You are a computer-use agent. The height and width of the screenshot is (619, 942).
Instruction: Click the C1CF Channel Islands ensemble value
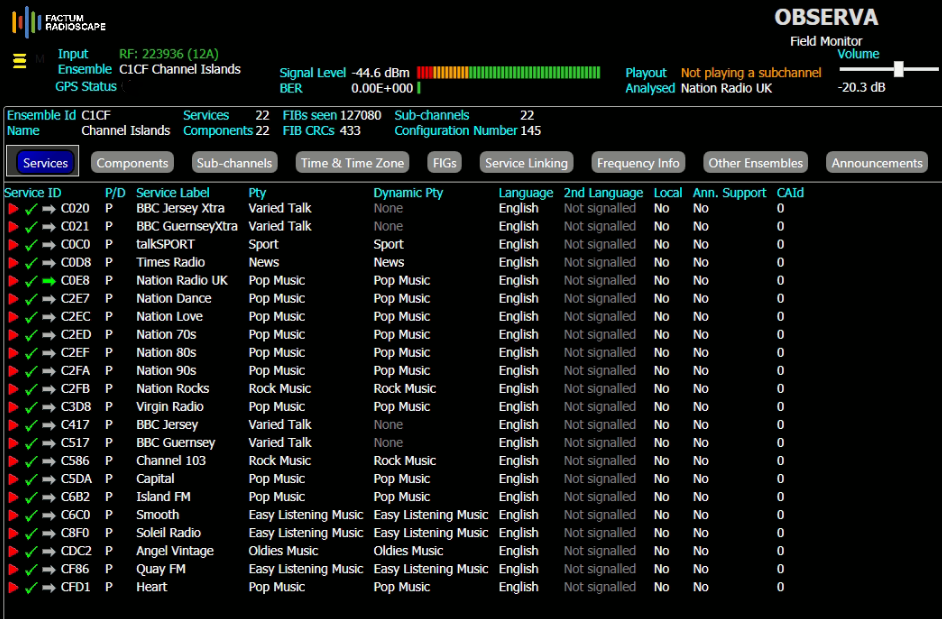tap(180, 69)
